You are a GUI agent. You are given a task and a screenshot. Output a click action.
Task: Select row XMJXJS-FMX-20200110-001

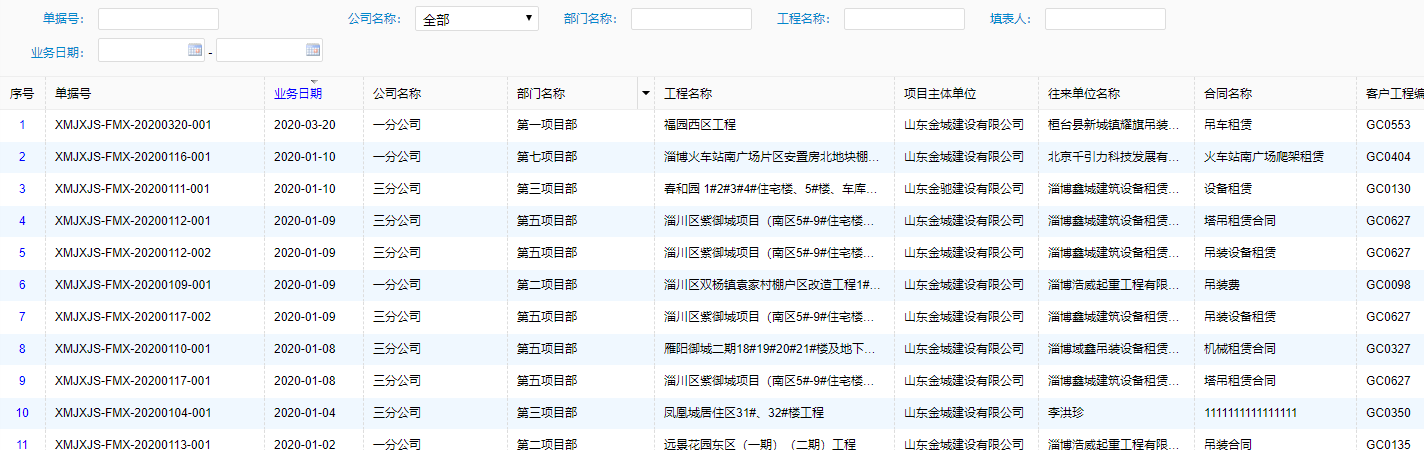(712, 349)
